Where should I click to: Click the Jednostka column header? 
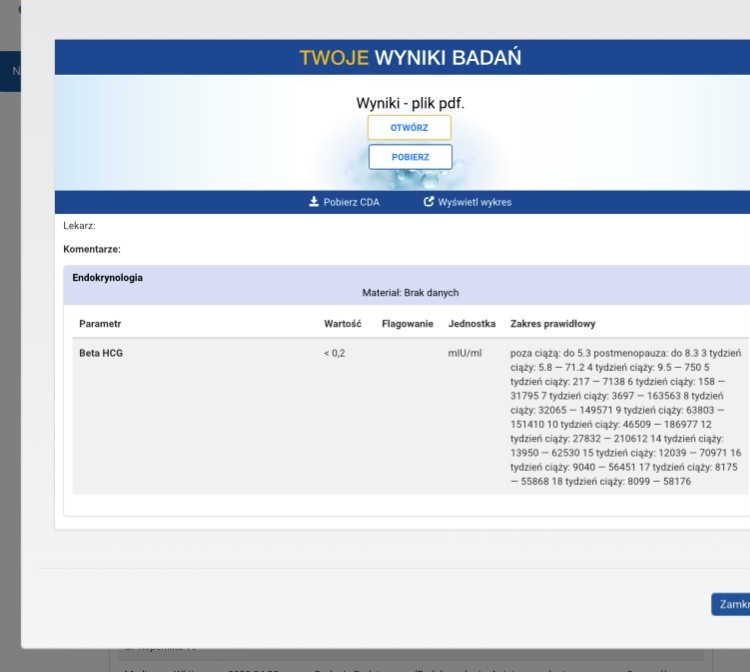coord(472,324)
